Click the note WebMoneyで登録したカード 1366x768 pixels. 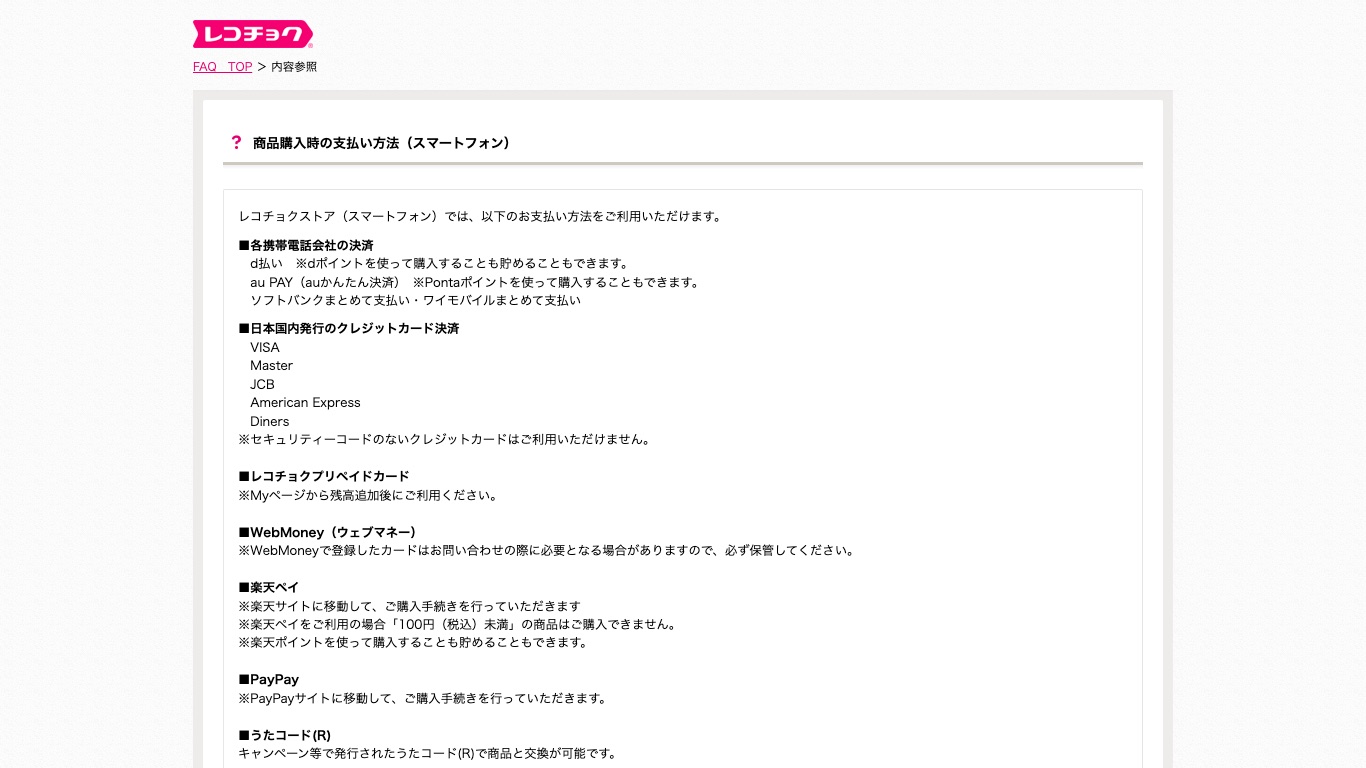(546, 550)
